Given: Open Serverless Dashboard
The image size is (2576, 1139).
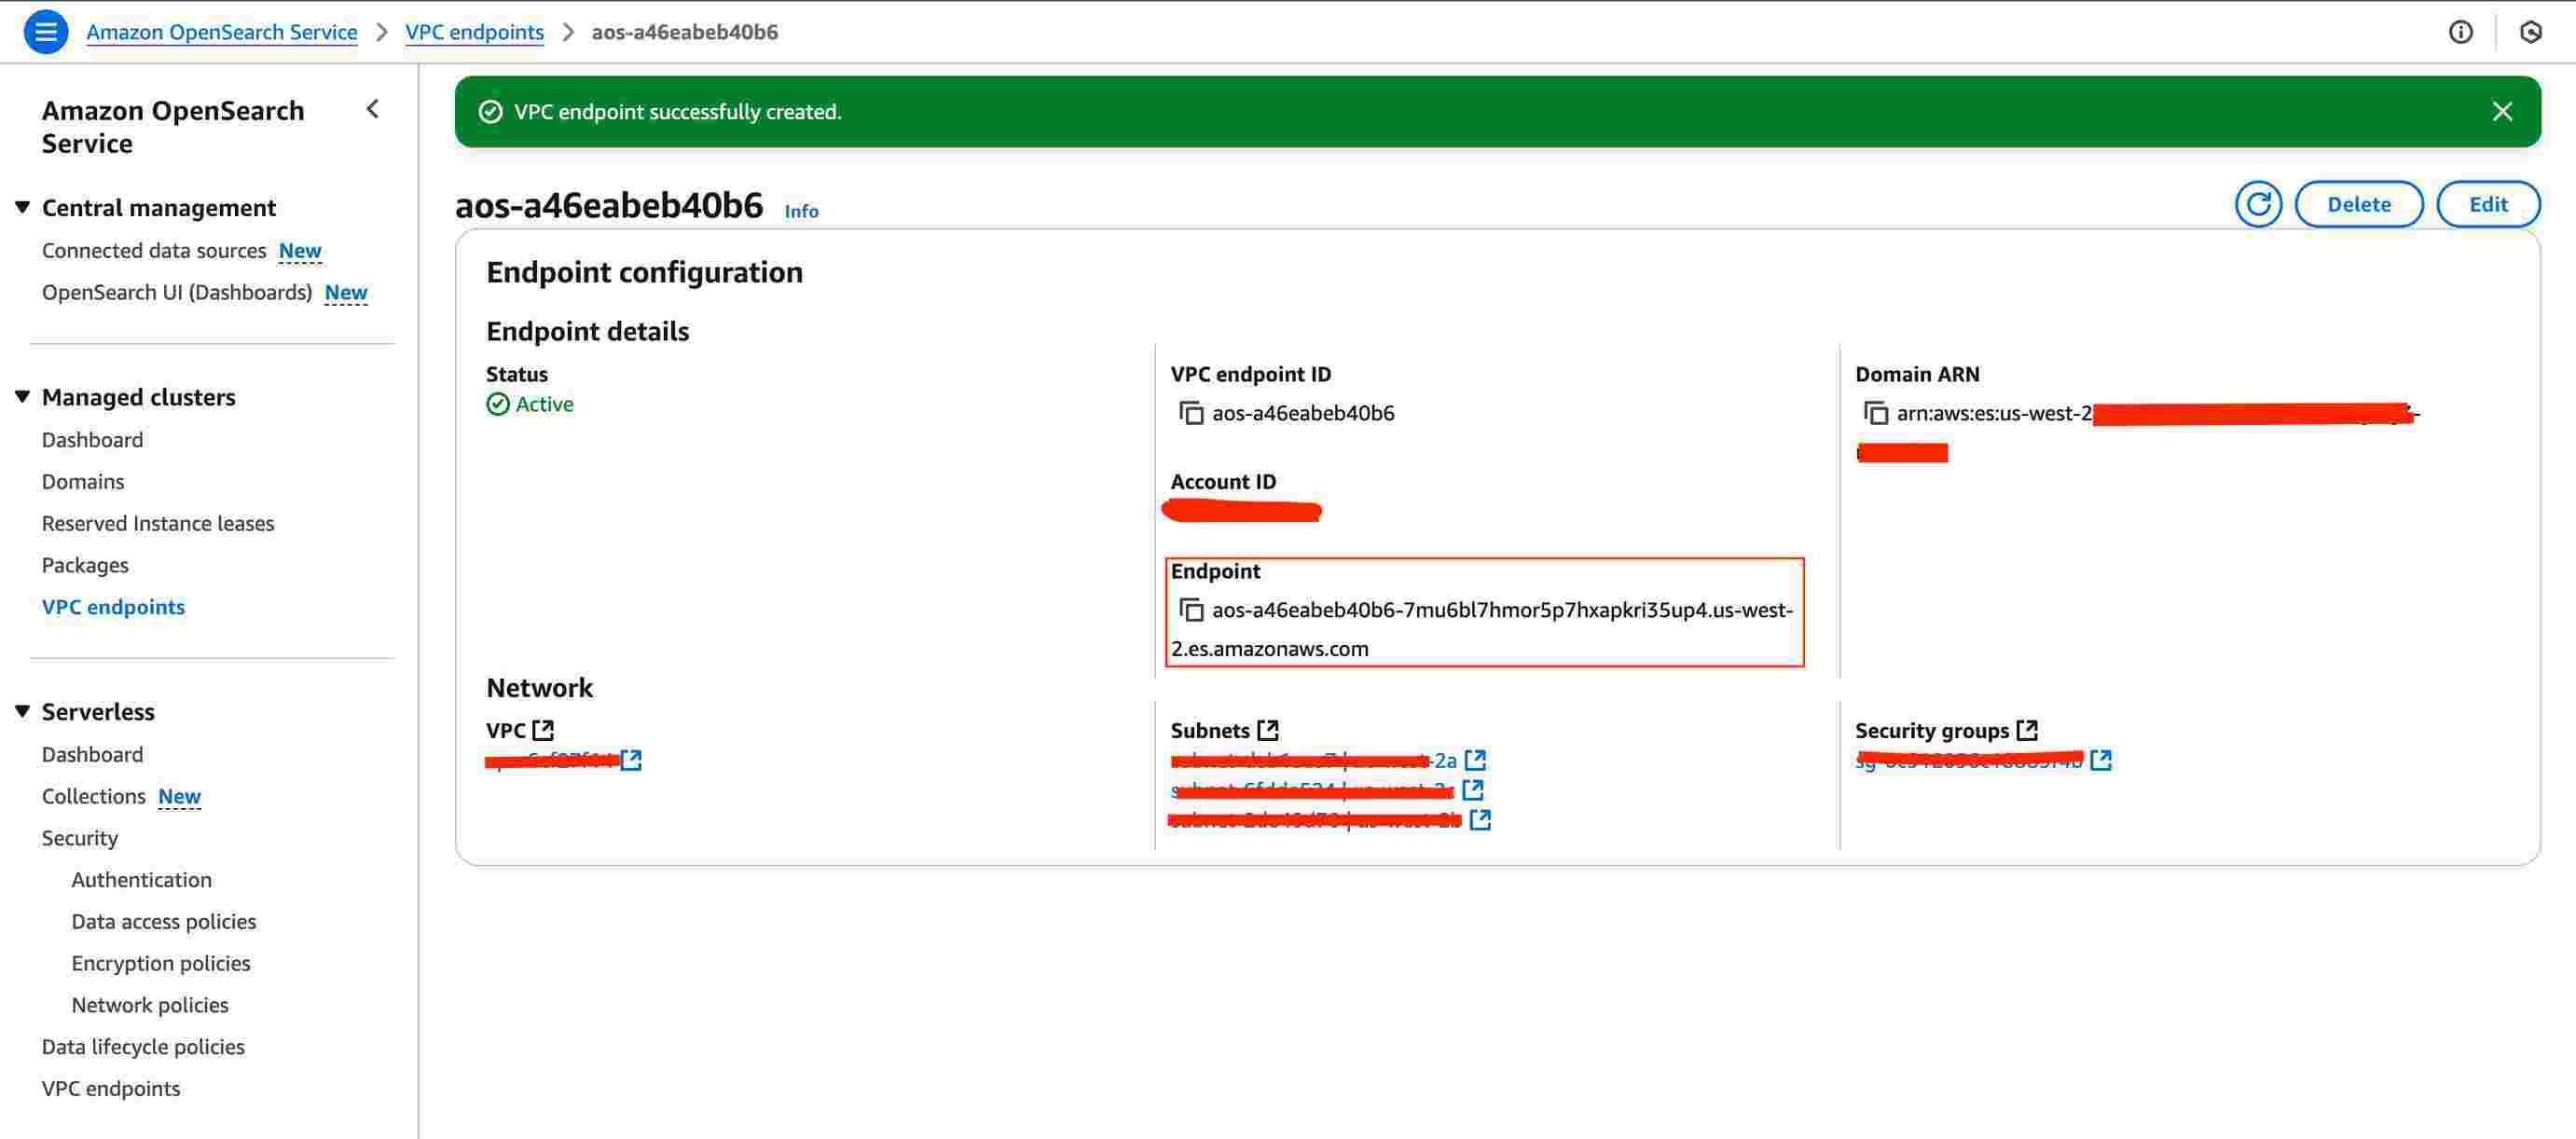Looking at the screenshot, I should [x=92, y=754].
